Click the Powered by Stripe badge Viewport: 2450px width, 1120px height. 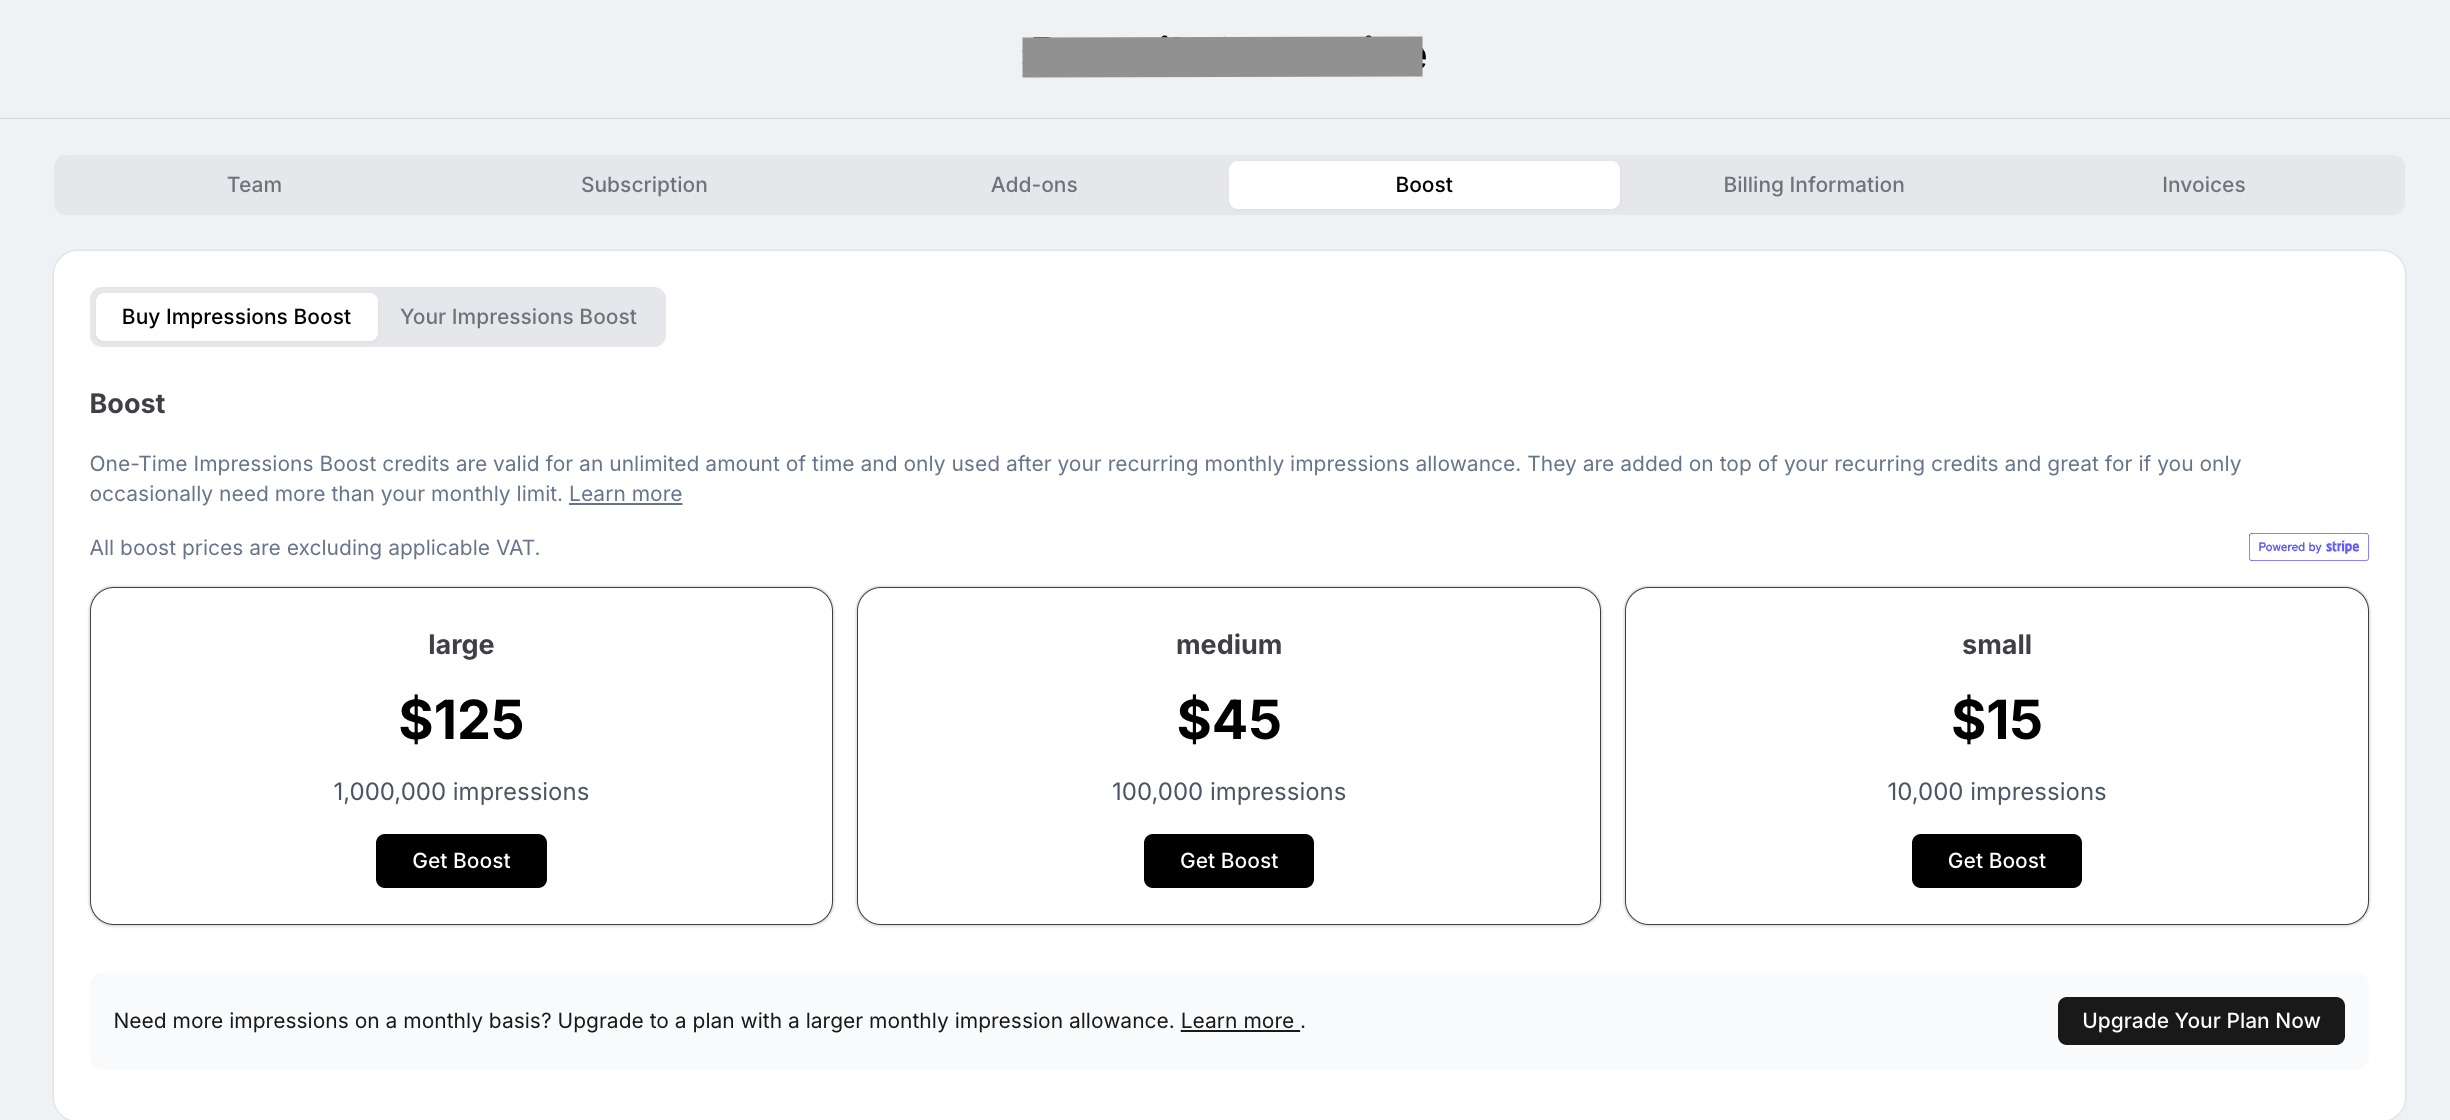point(2308,547)
